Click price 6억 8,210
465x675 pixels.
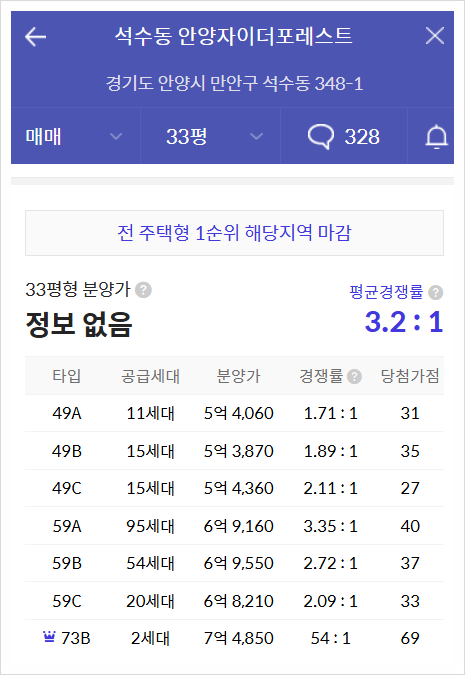tap(239, 601)
